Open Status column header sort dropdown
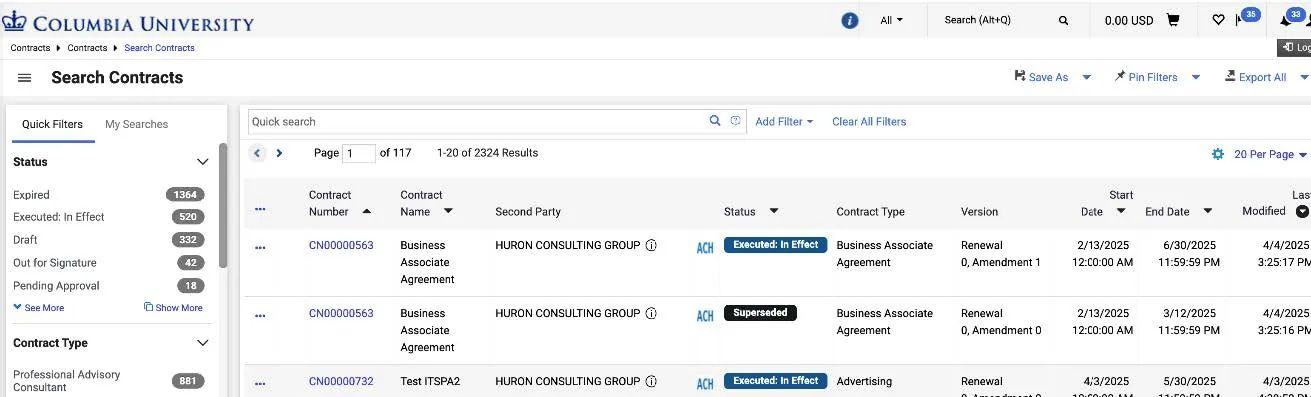This screenshot has height=397, width=1311. pos(774,211)
